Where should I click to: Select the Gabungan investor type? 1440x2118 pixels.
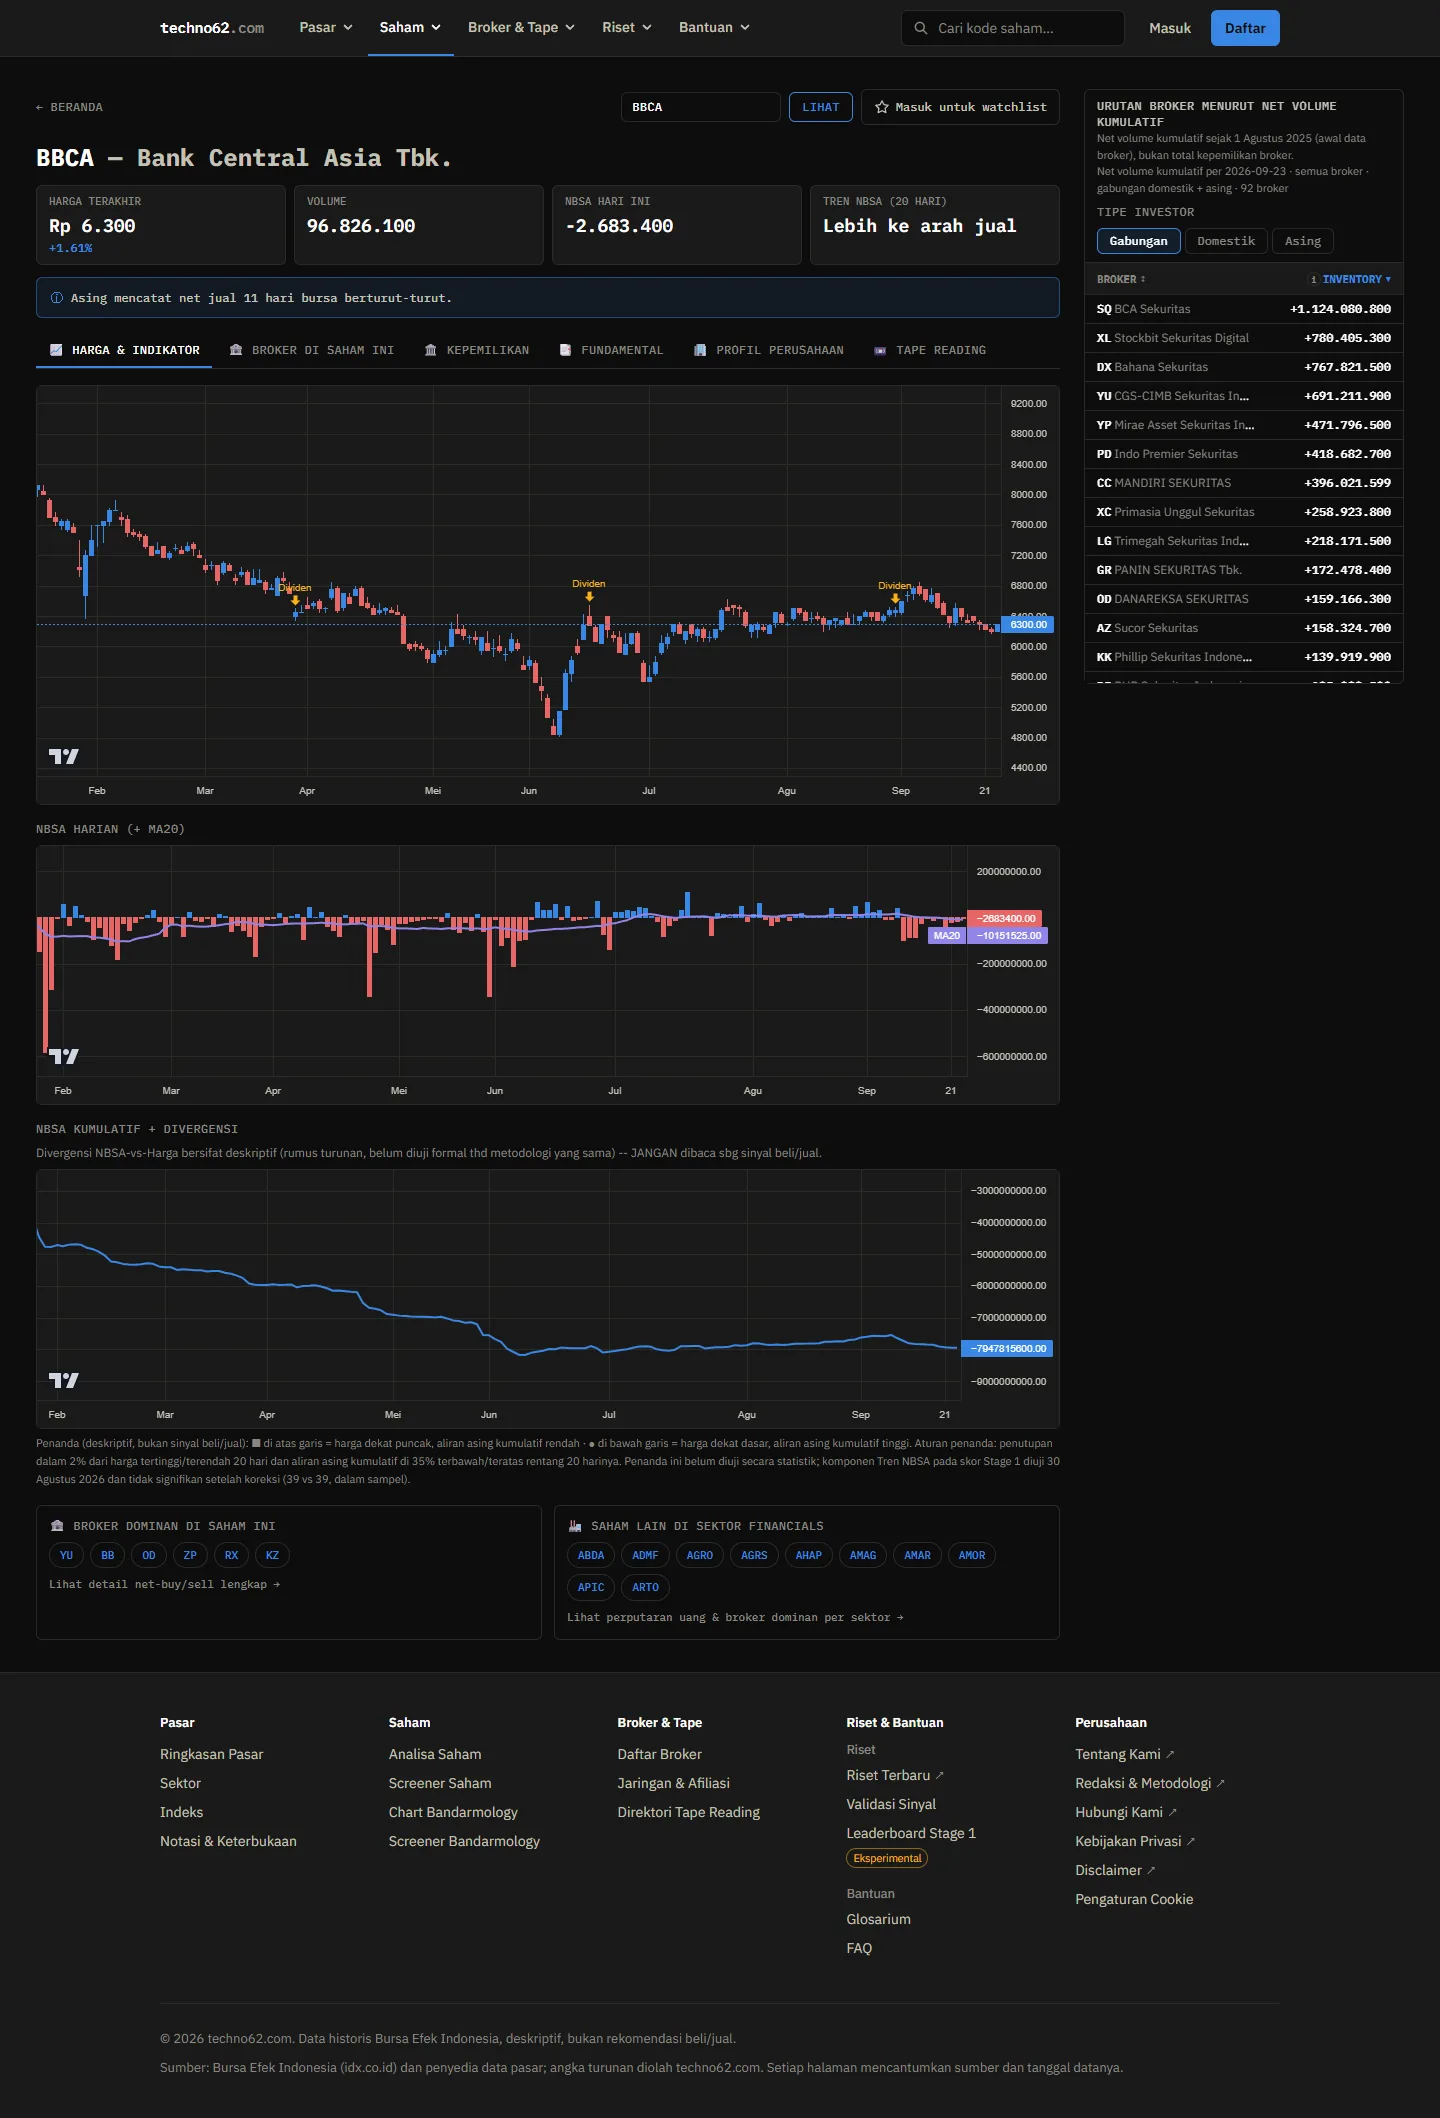click(x=1139, y=241)
